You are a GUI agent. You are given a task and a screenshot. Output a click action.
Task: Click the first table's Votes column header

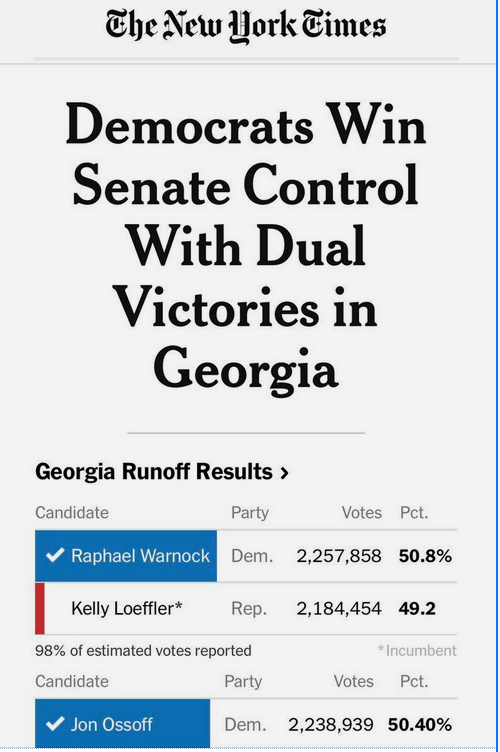click(362, 513)
